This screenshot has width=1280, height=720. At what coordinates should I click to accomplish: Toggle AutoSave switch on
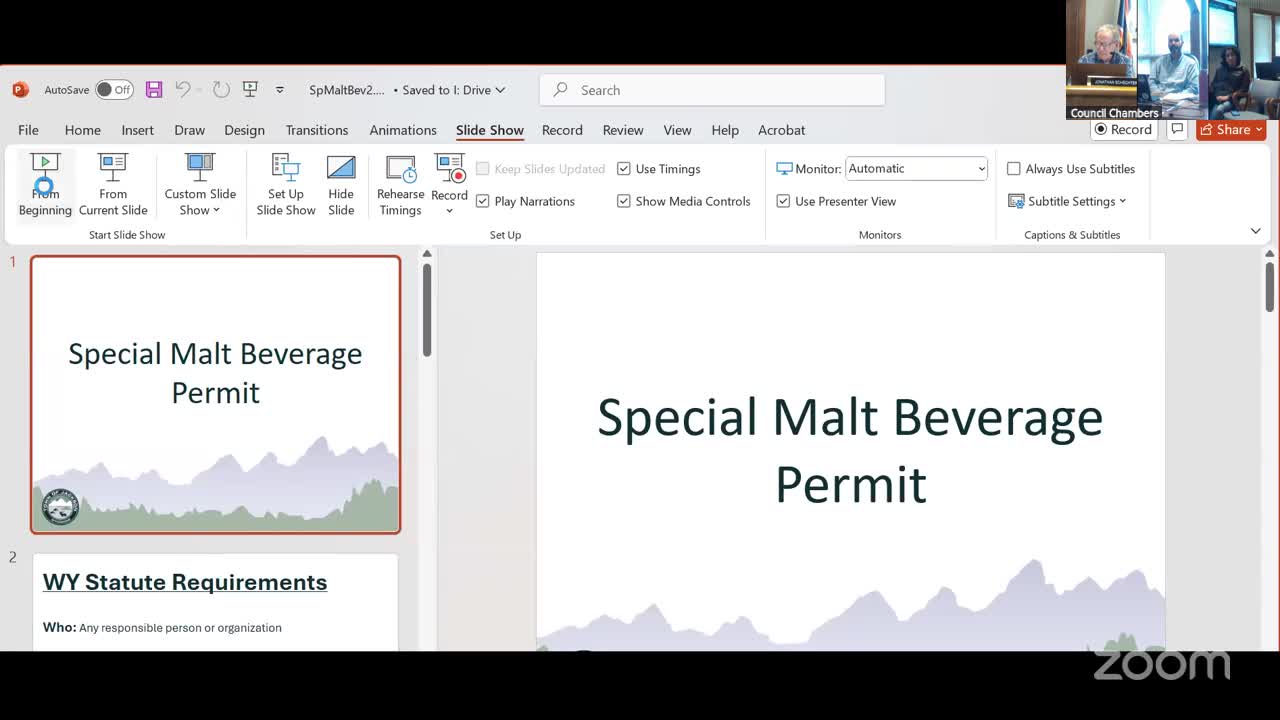click(x=114, y=90)
